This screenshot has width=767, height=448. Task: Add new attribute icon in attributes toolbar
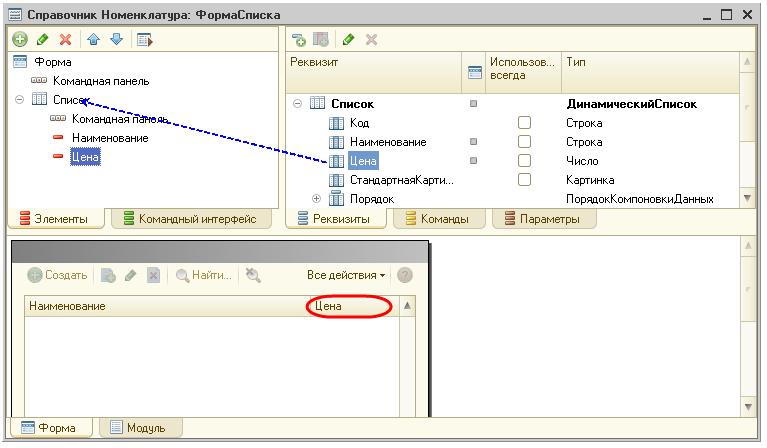pos(298,40)
